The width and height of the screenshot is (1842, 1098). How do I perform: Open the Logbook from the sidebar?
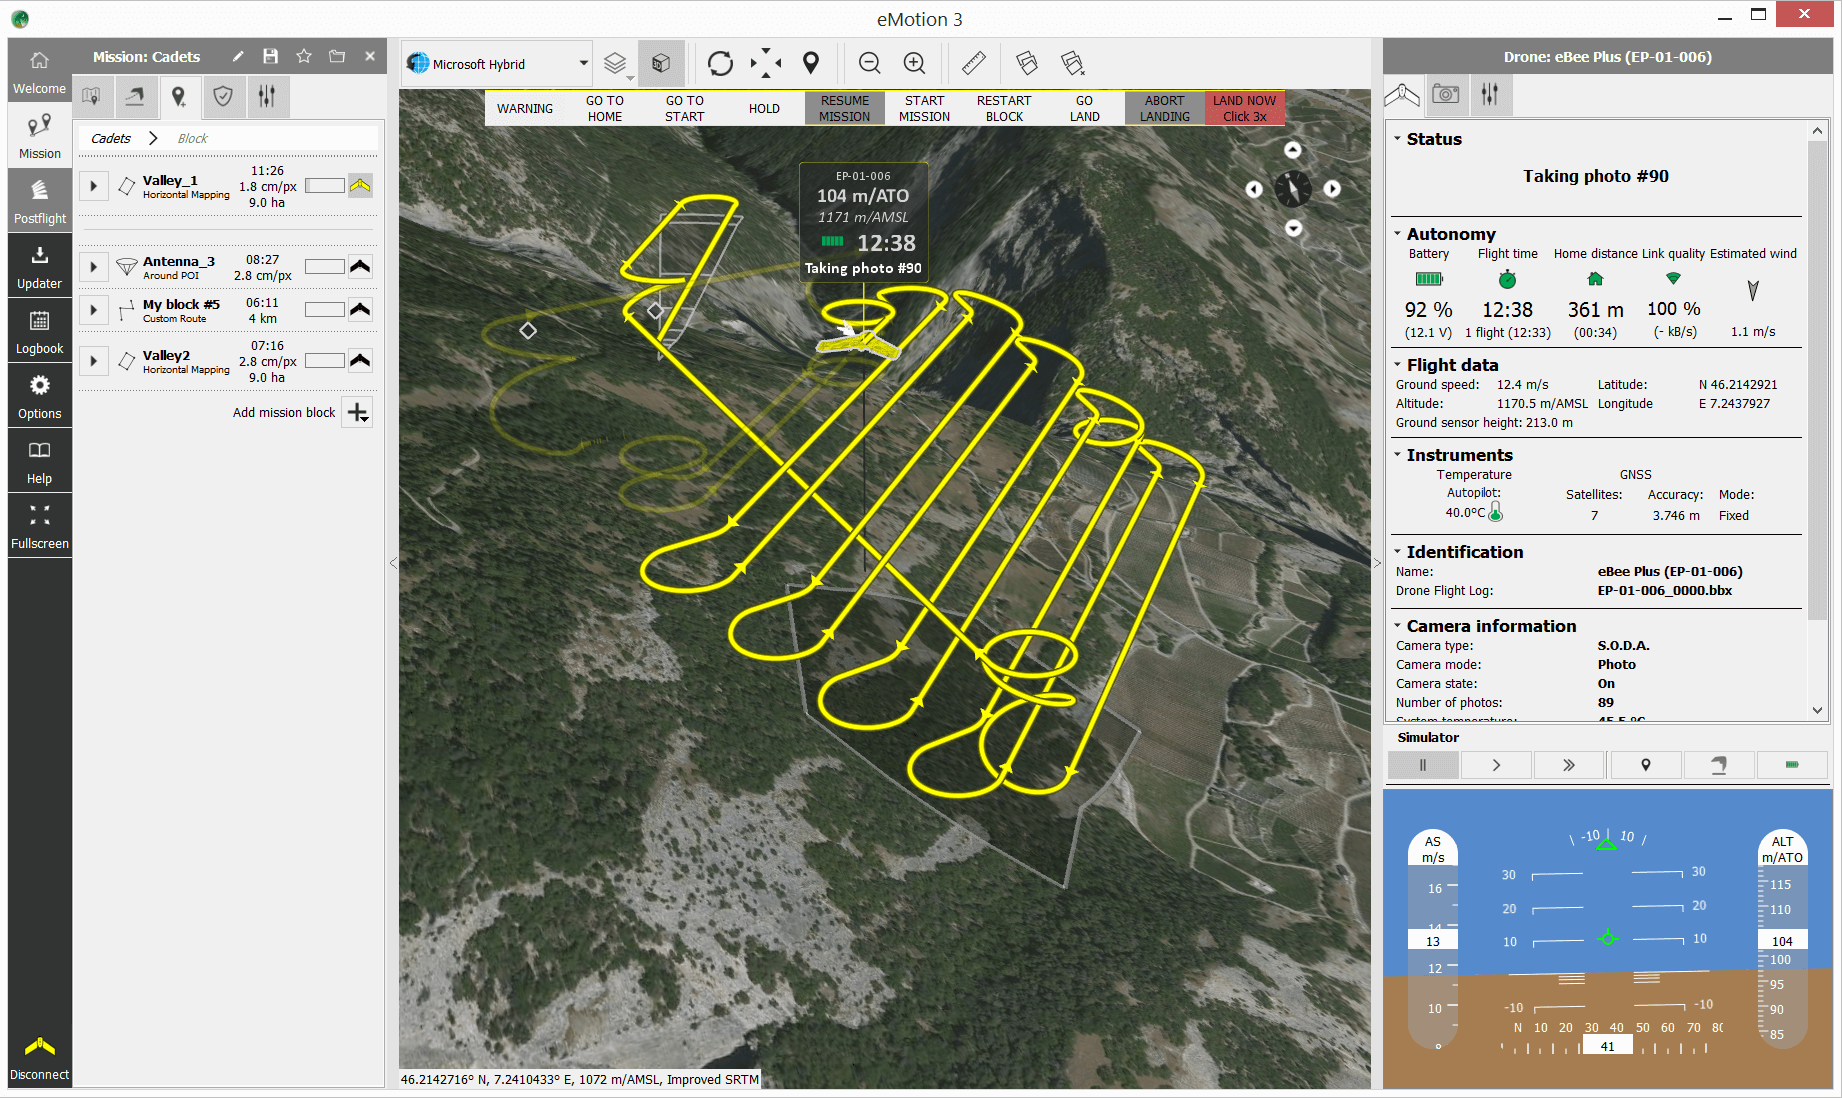[x=40, y=331]
